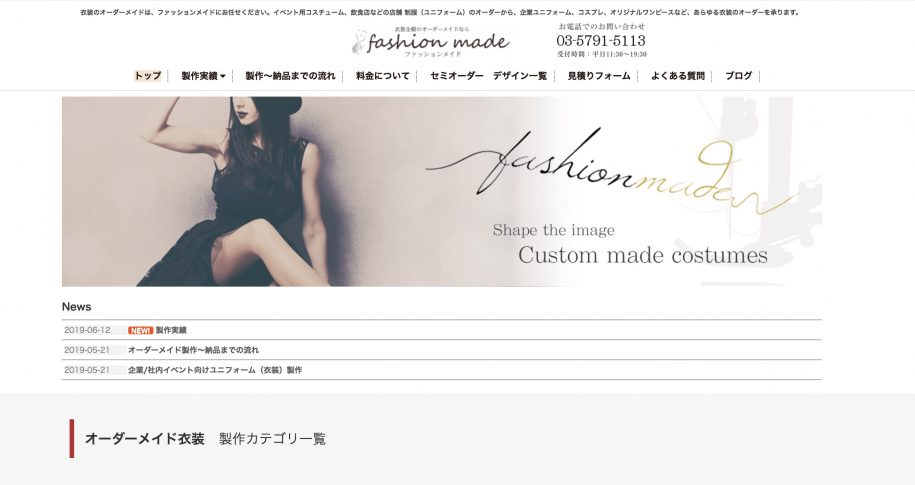Click the dropdown arrow beside 製作実績

click(223, 76)
